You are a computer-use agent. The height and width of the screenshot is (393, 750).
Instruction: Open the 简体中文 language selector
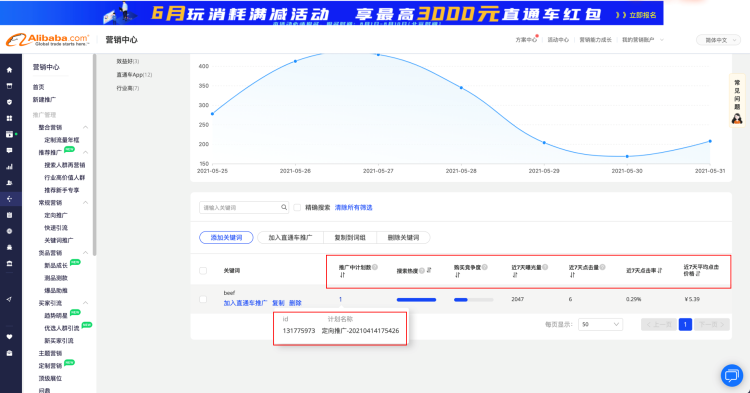[718, 40]
